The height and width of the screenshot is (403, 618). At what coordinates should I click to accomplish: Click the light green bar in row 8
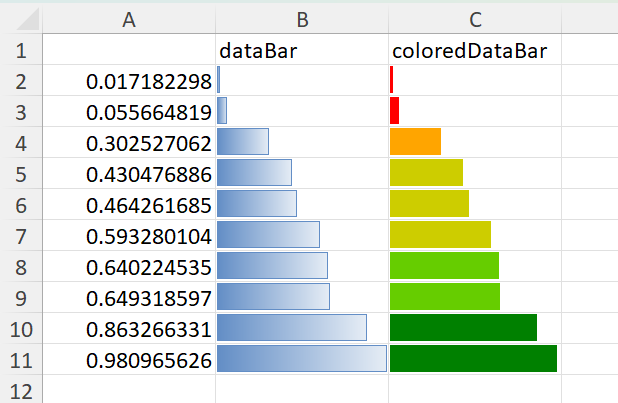pos(445,265)
